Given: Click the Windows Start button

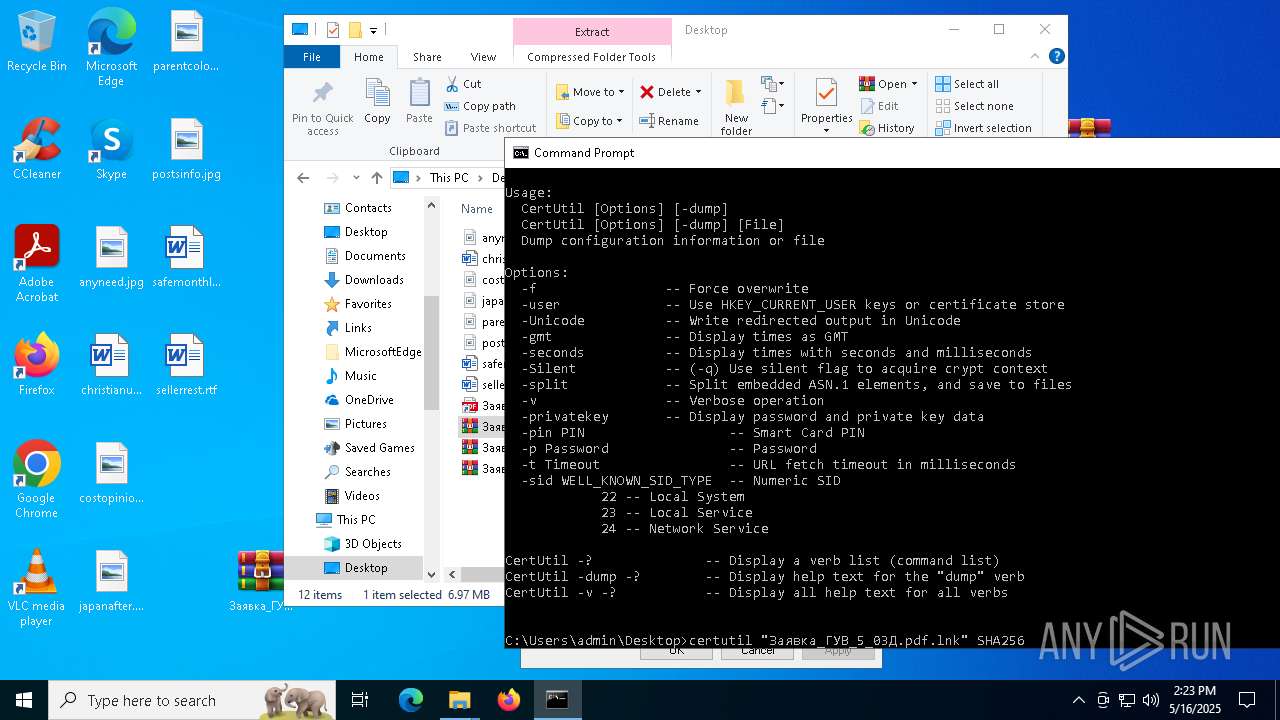Looking at the screenshot, I should (24, 701).
